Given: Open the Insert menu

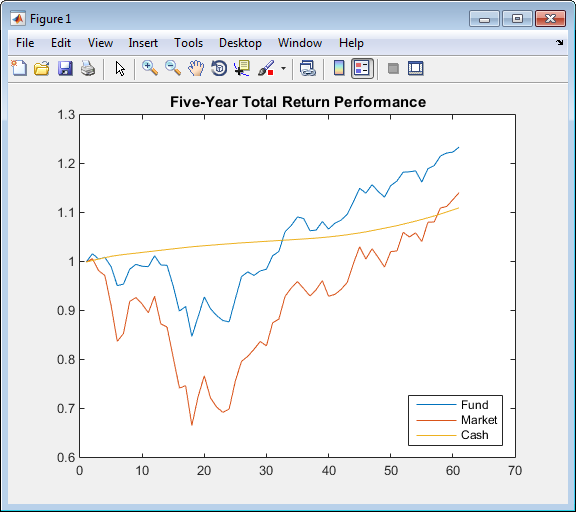Looking at the screenshot, I should pos(143,43).
